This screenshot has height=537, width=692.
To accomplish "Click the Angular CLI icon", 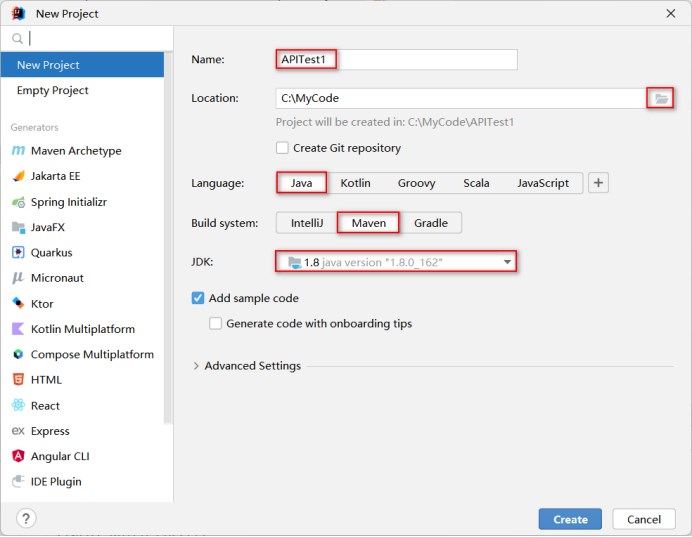I will [18, 456].
